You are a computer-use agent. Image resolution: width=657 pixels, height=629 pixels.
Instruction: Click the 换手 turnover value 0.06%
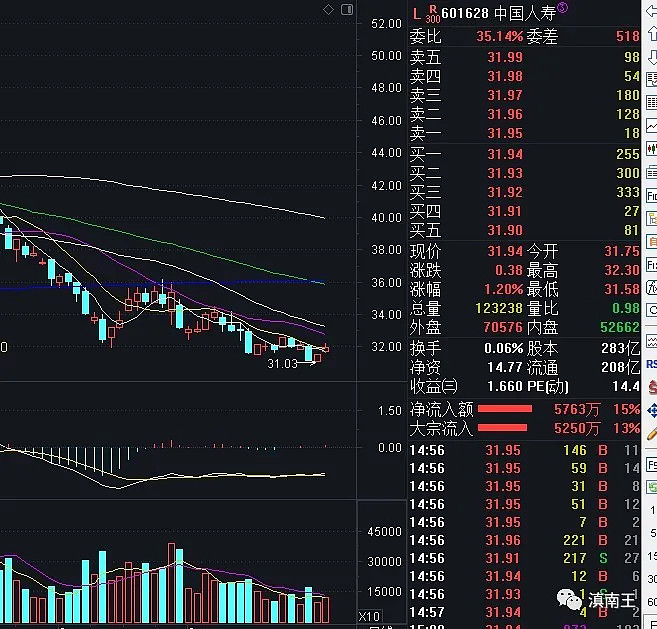click(503, 348)
